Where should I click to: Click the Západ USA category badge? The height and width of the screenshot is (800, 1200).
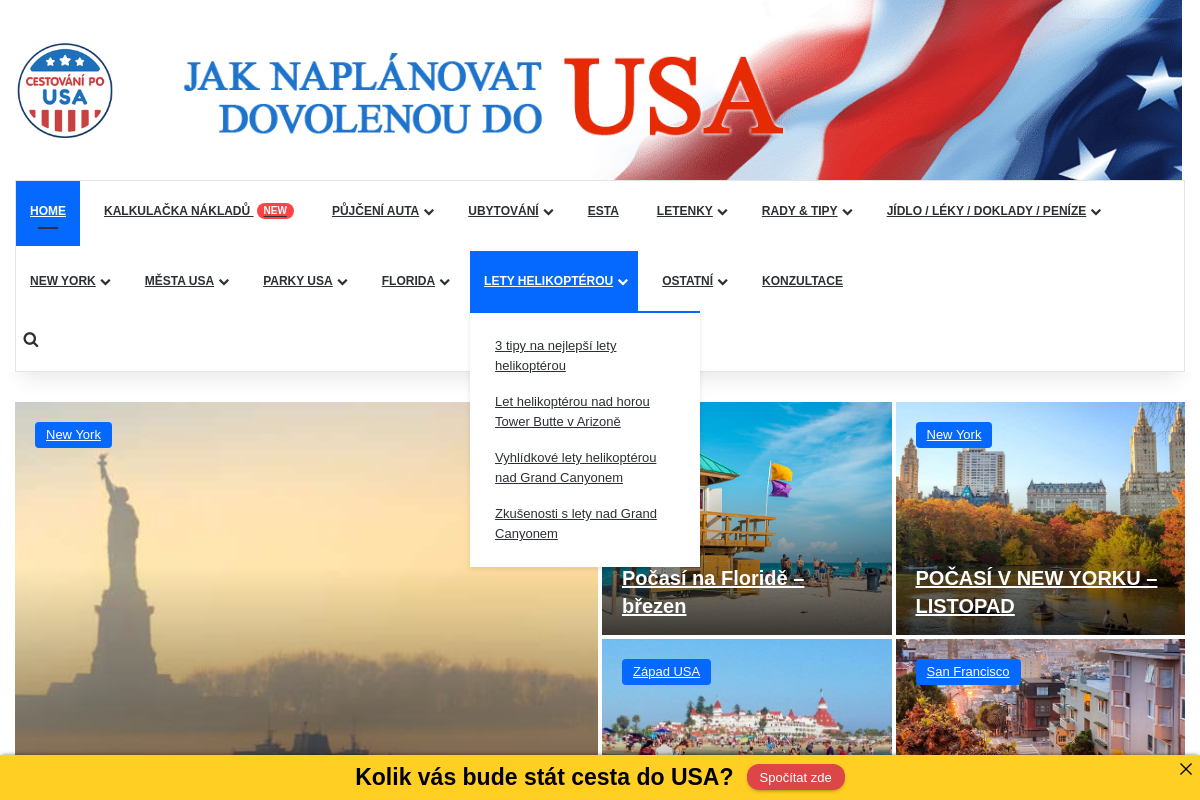(666, 671)
